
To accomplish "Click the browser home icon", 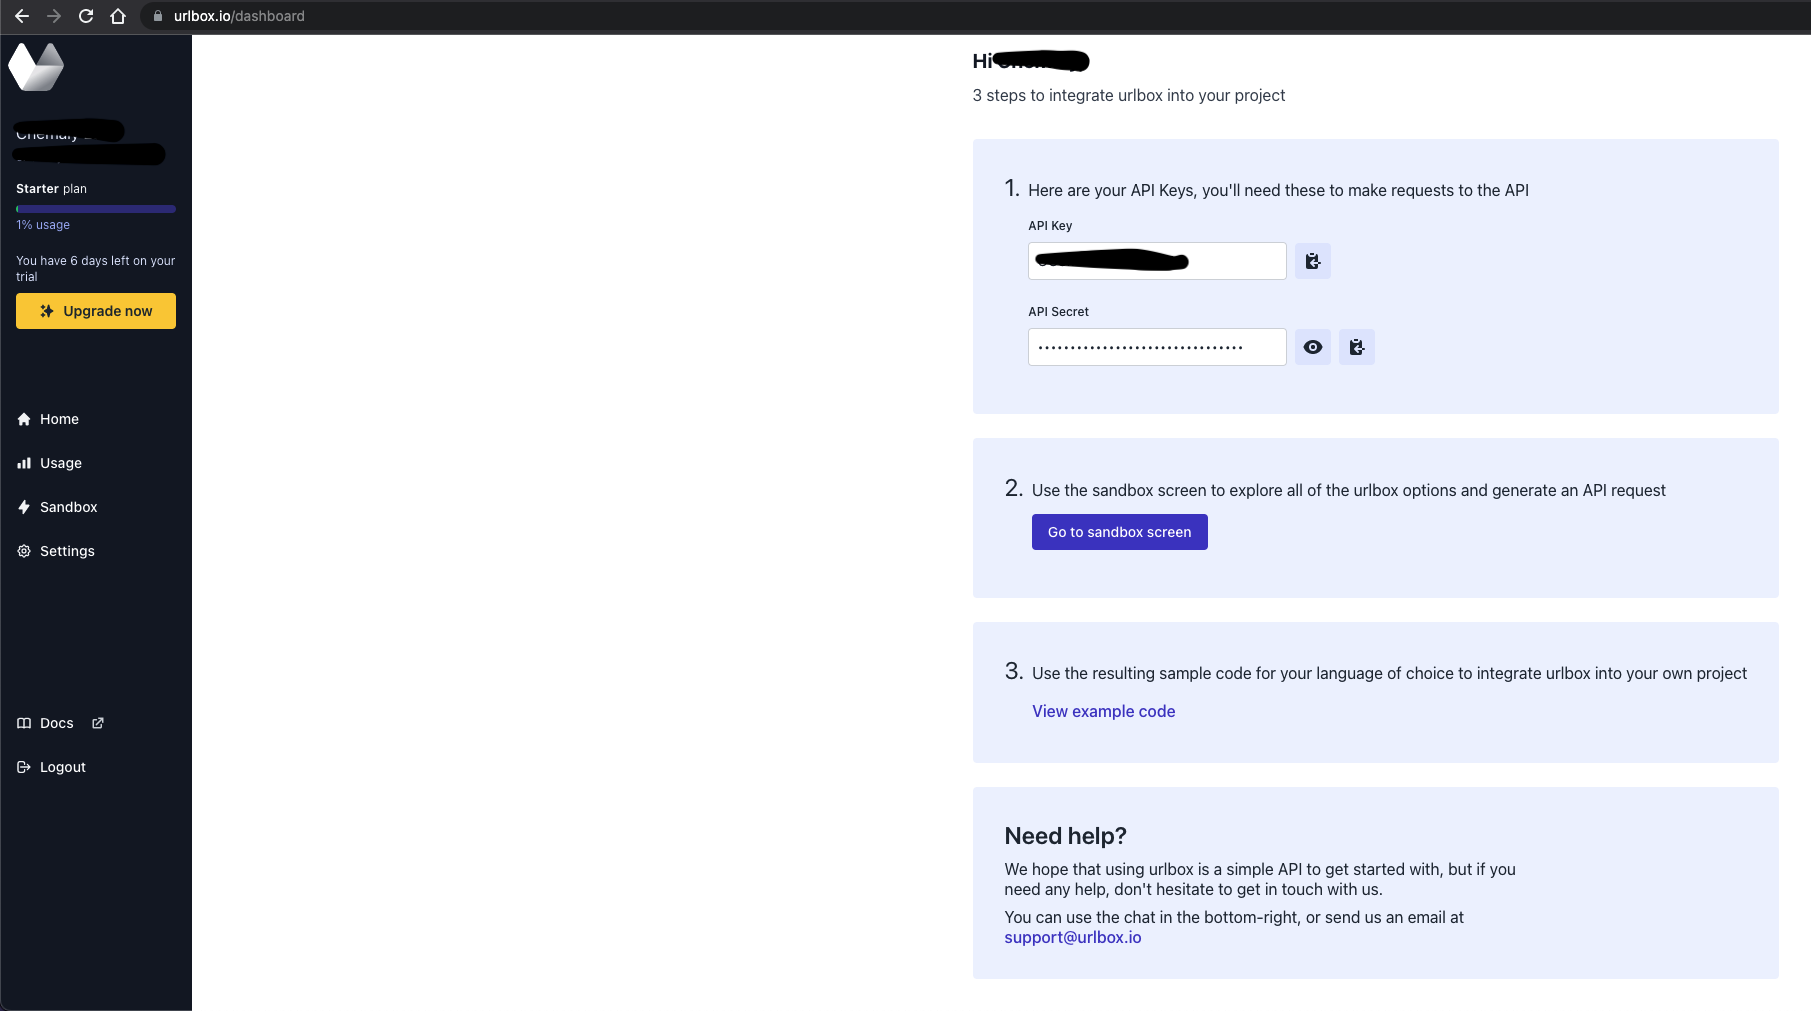I will click(x=119, y=16).
